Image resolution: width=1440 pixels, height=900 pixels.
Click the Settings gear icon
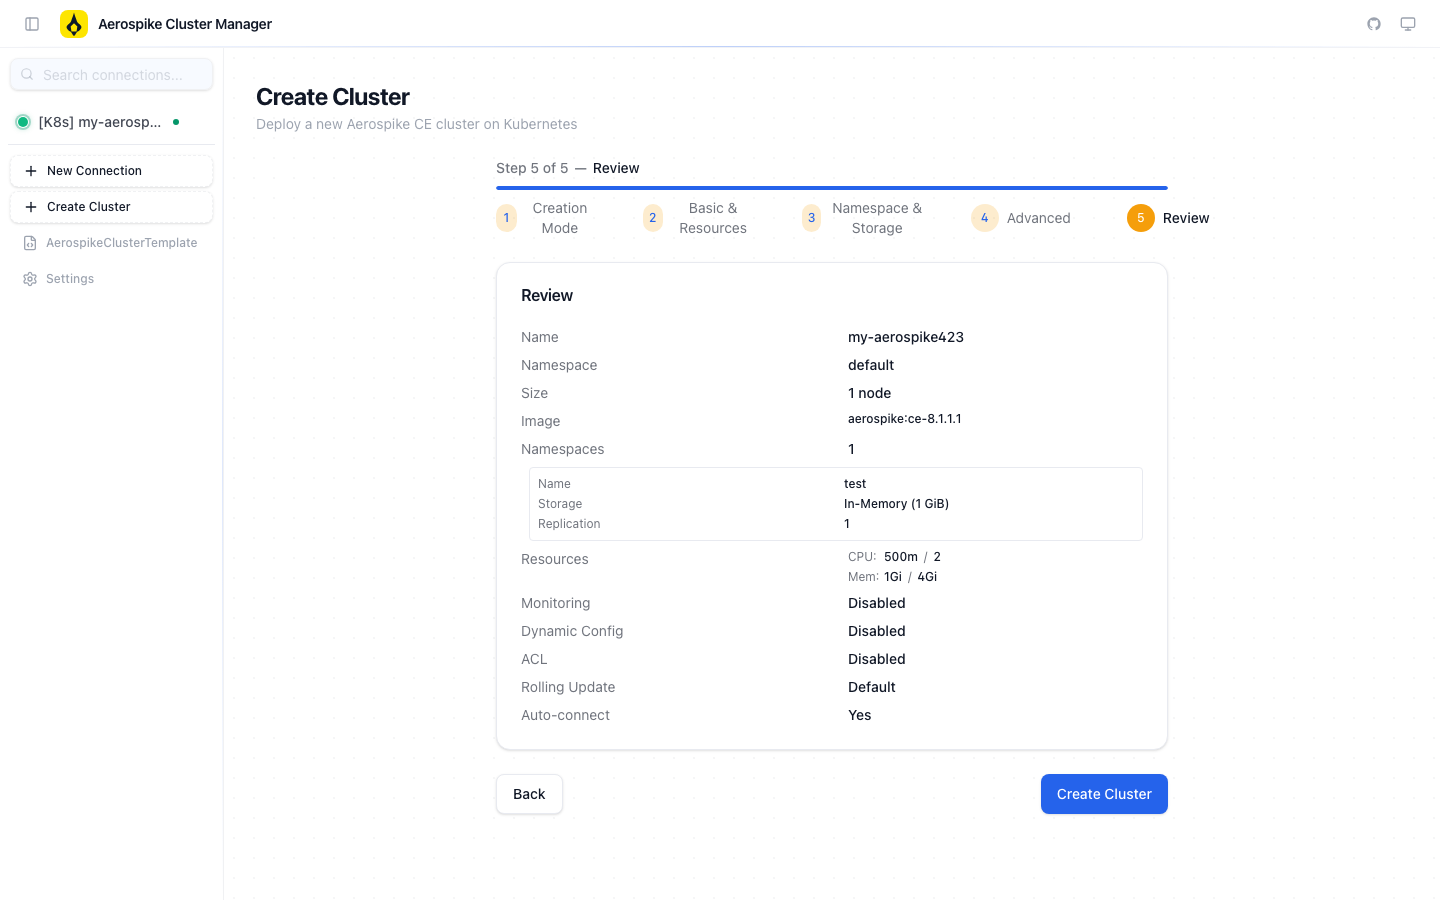coord(30,279)
